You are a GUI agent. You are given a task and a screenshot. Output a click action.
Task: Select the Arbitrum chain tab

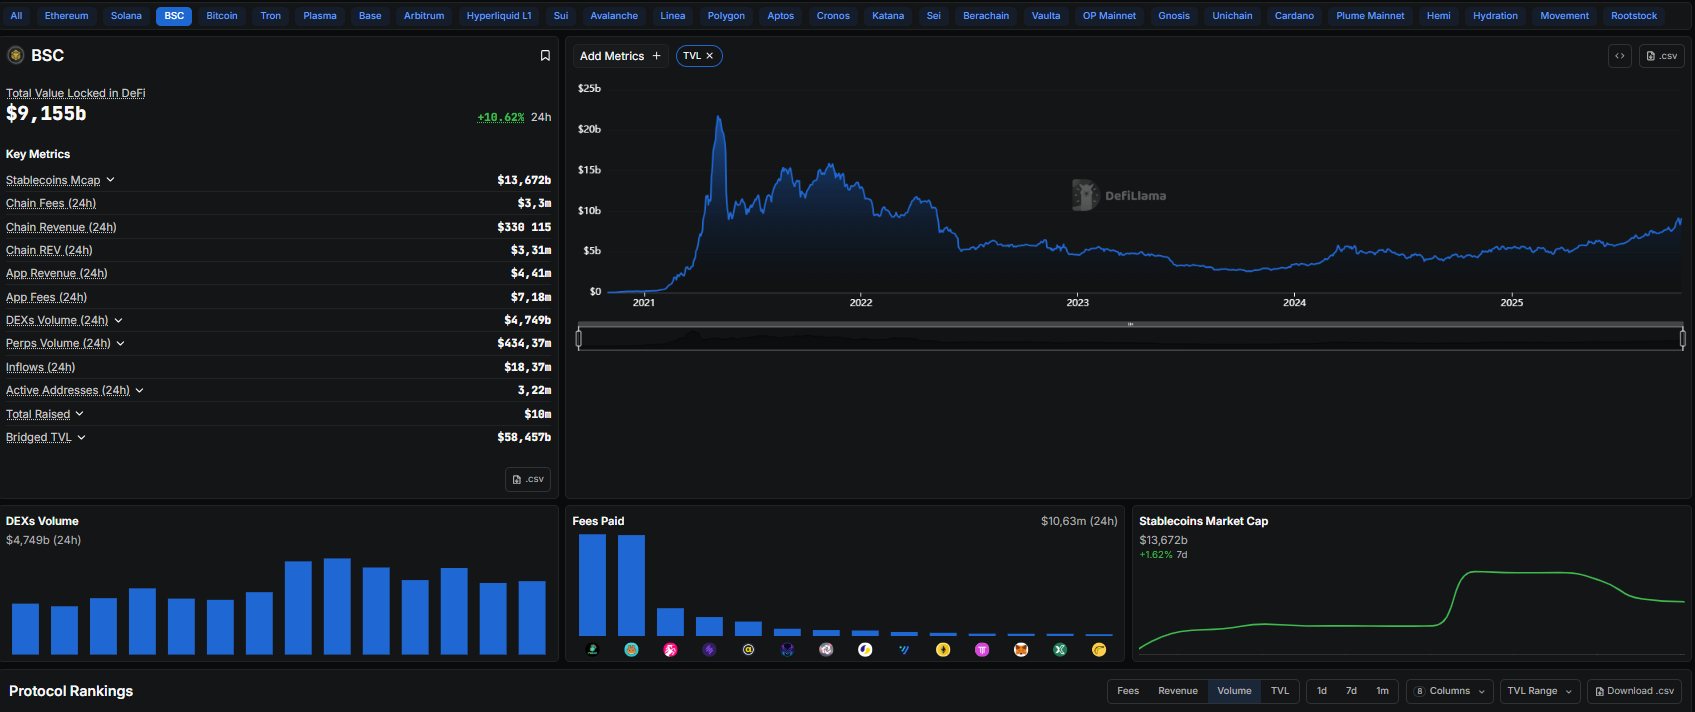tap(424, 16)
